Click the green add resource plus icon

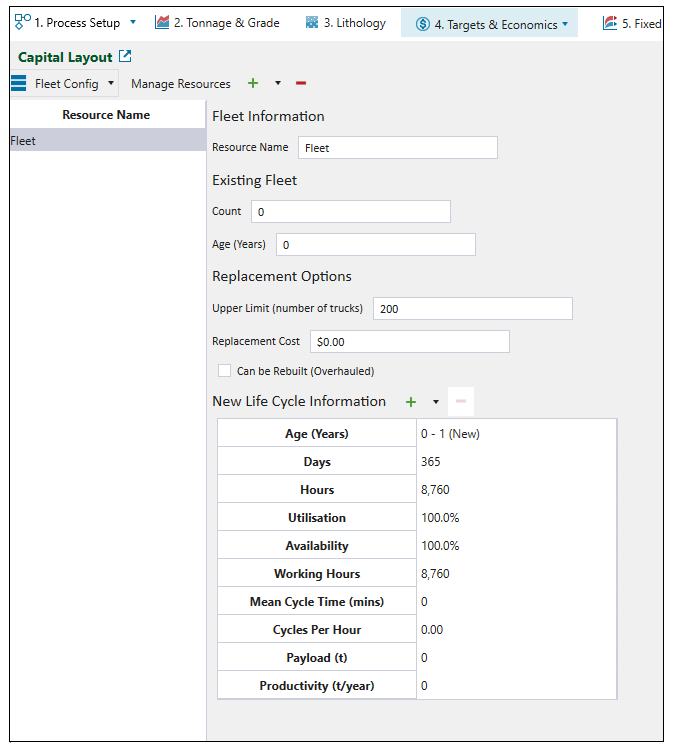tap(253, 84)
